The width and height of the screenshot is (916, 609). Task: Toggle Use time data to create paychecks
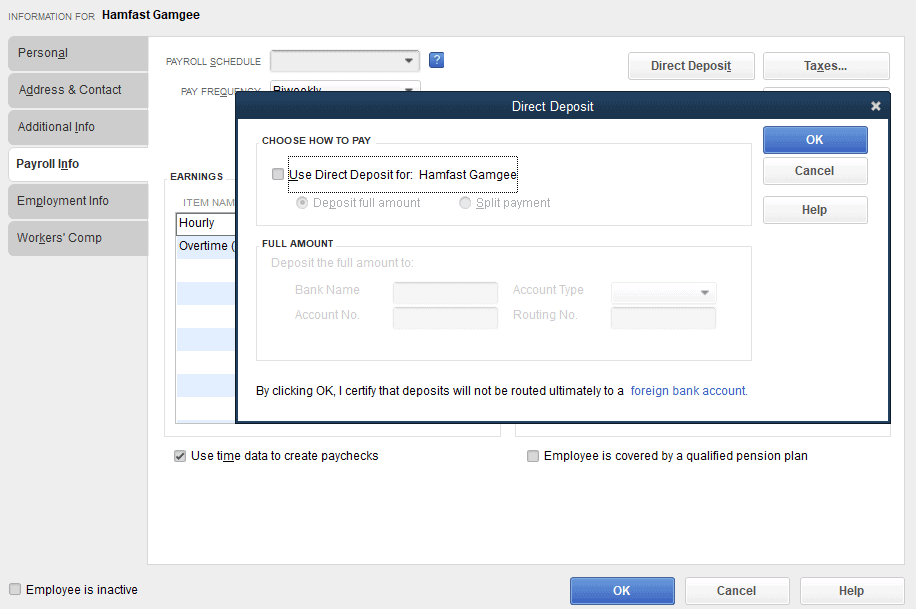(180, 456)
